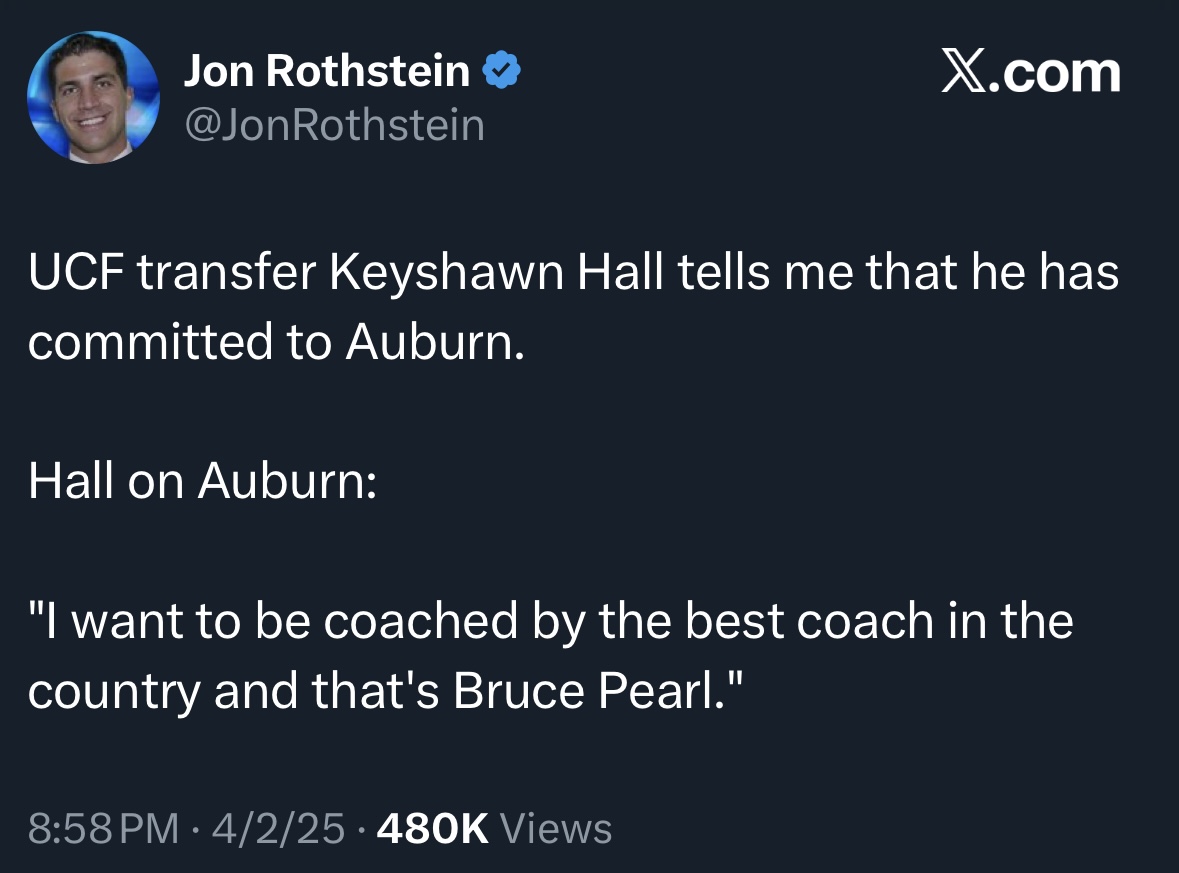The width and height of the screenshot is (1179, 873).
Task: Click Jon Rothstein's profile avatar photo
Action: coord(92,97)
